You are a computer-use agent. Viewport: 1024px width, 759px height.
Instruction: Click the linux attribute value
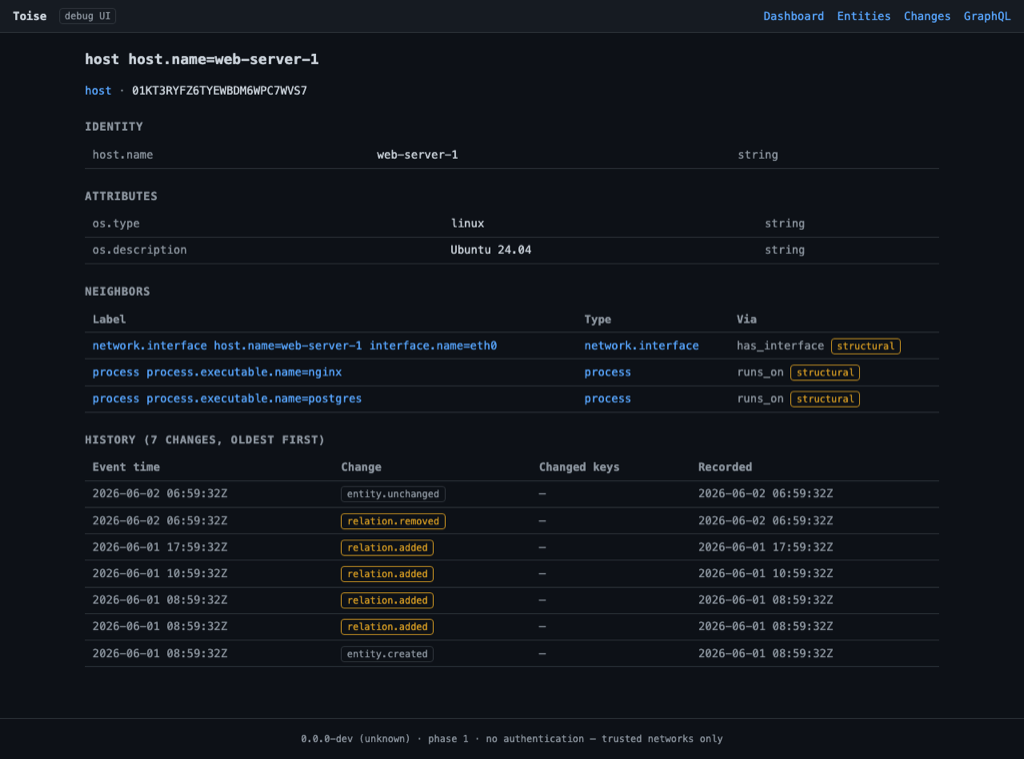pyautogui.click(x=468, y=223)
